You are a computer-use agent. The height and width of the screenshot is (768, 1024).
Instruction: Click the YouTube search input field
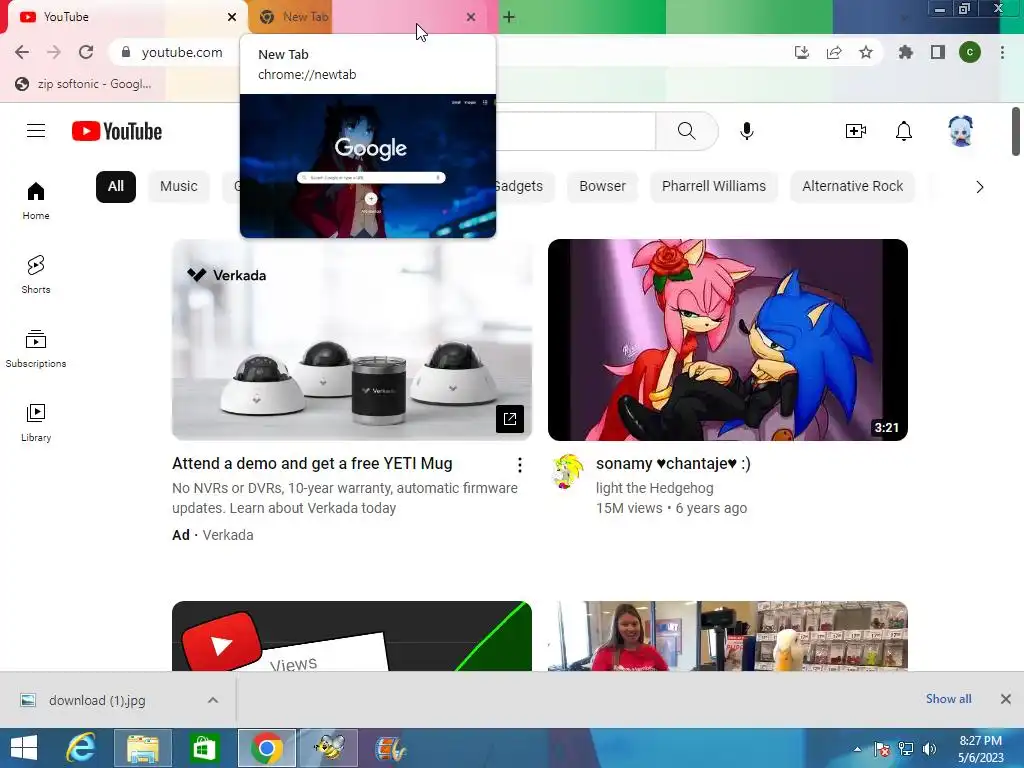[x=575, y=131]
